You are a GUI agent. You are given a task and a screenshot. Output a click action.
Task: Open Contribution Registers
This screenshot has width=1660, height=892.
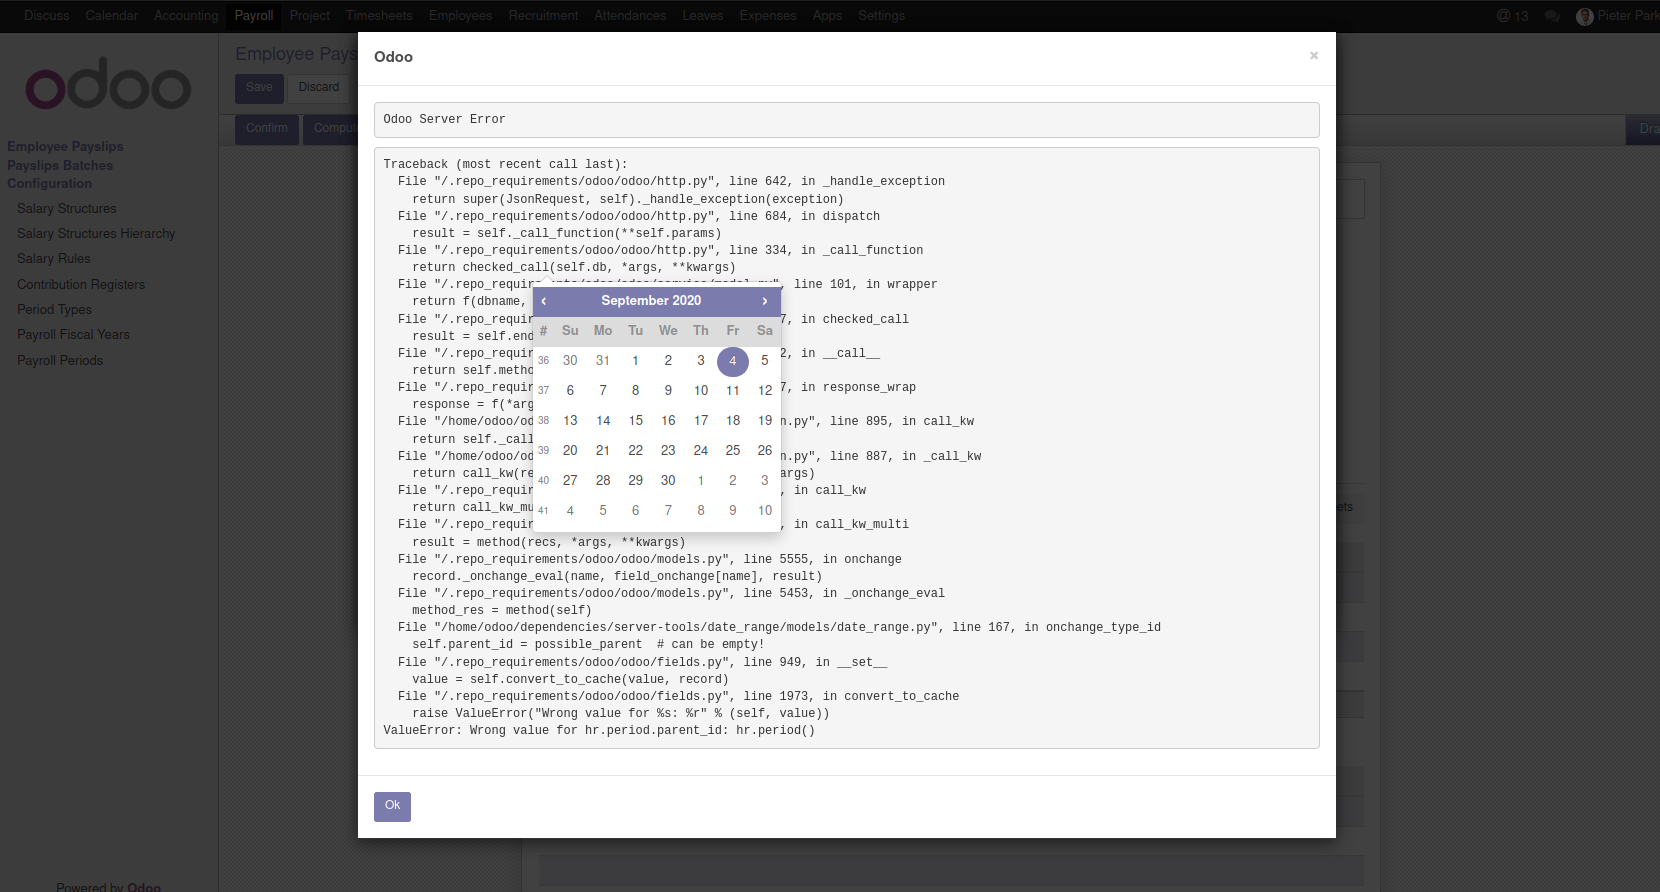pyautogui.click(x=81, y=285)
